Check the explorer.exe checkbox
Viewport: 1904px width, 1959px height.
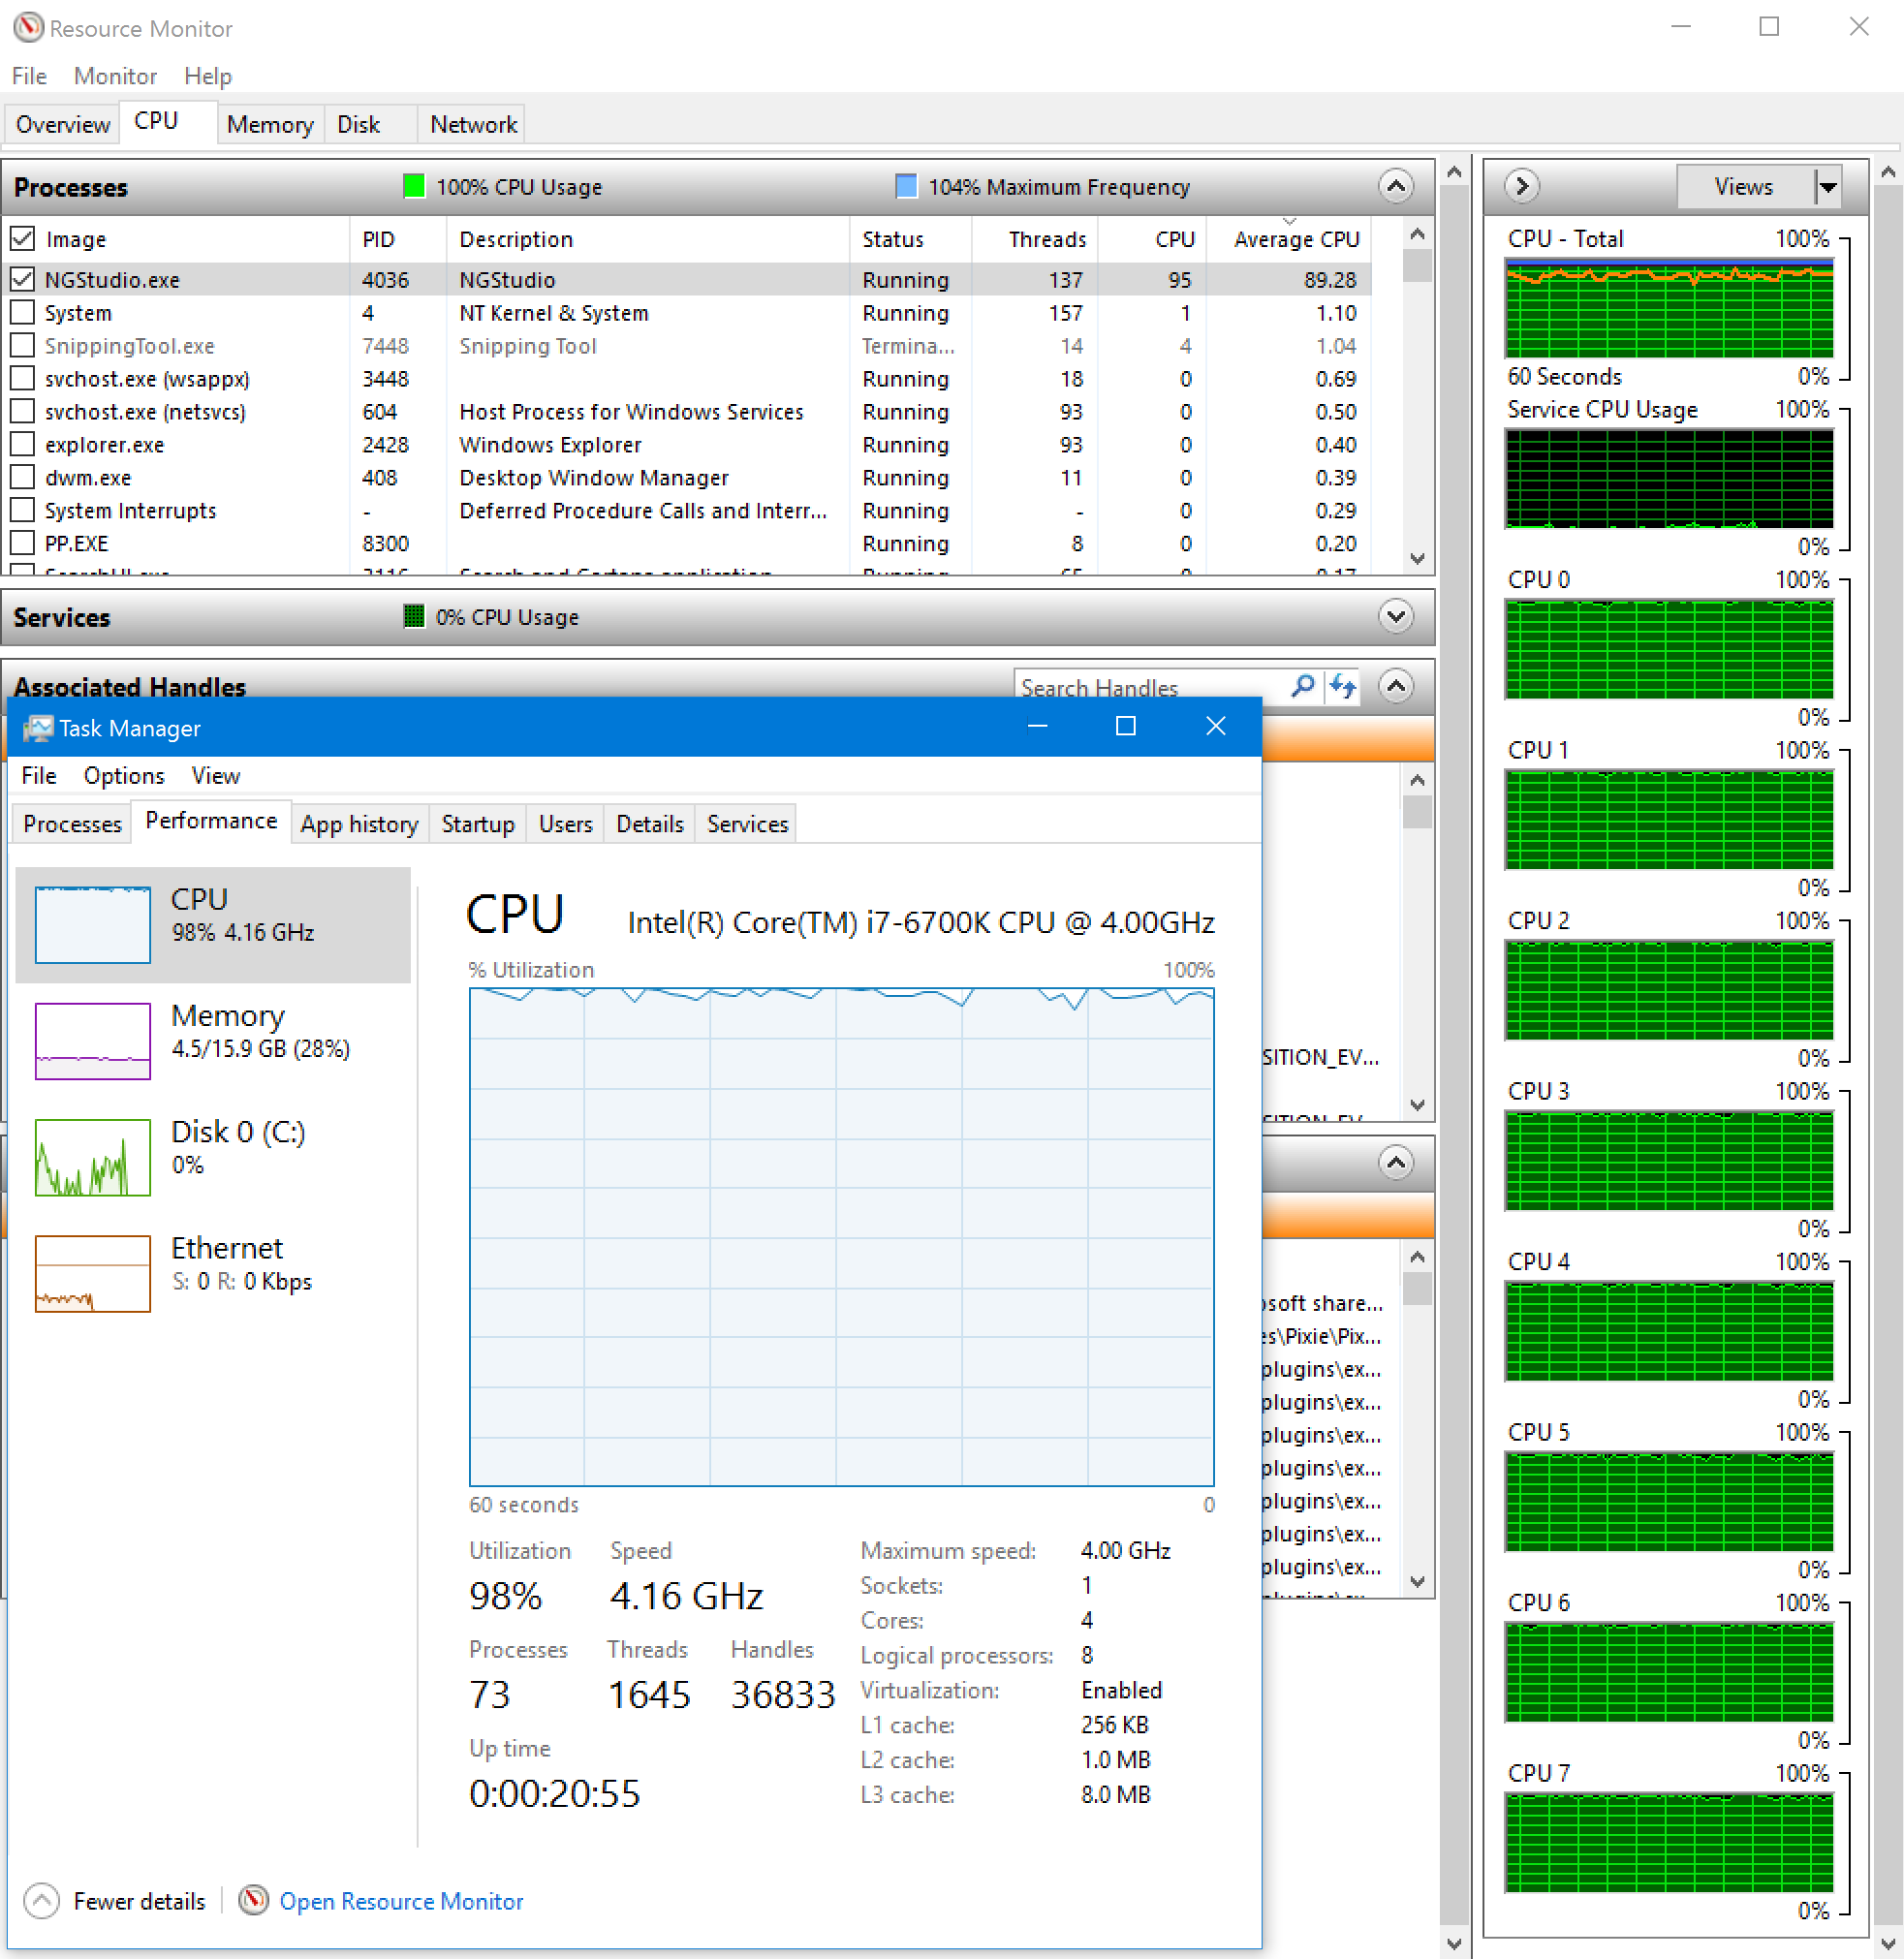(x=22, y=445)
